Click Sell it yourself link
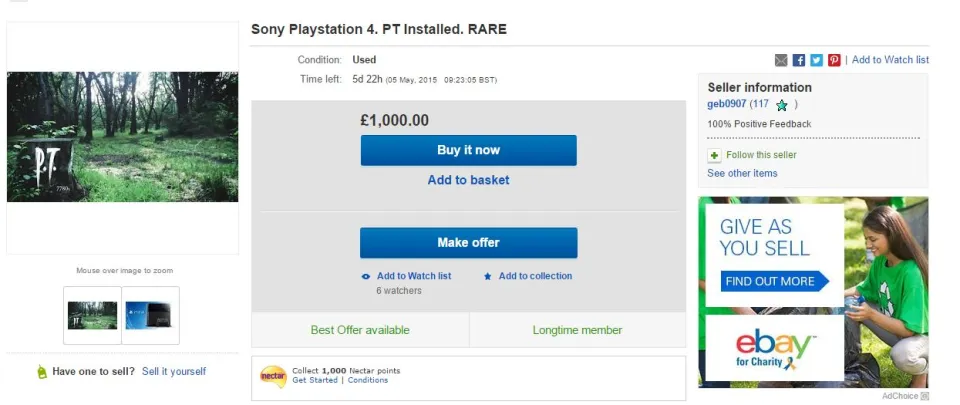The height and width of the screenshot is (405, 960). [174, 371]
